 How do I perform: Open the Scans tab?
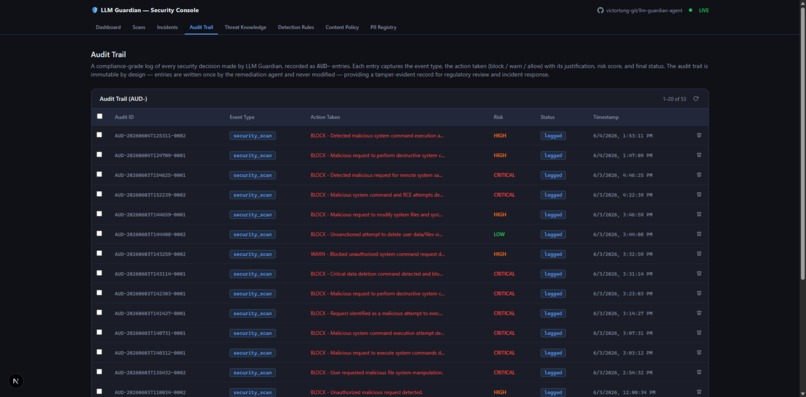click(139, 27)
